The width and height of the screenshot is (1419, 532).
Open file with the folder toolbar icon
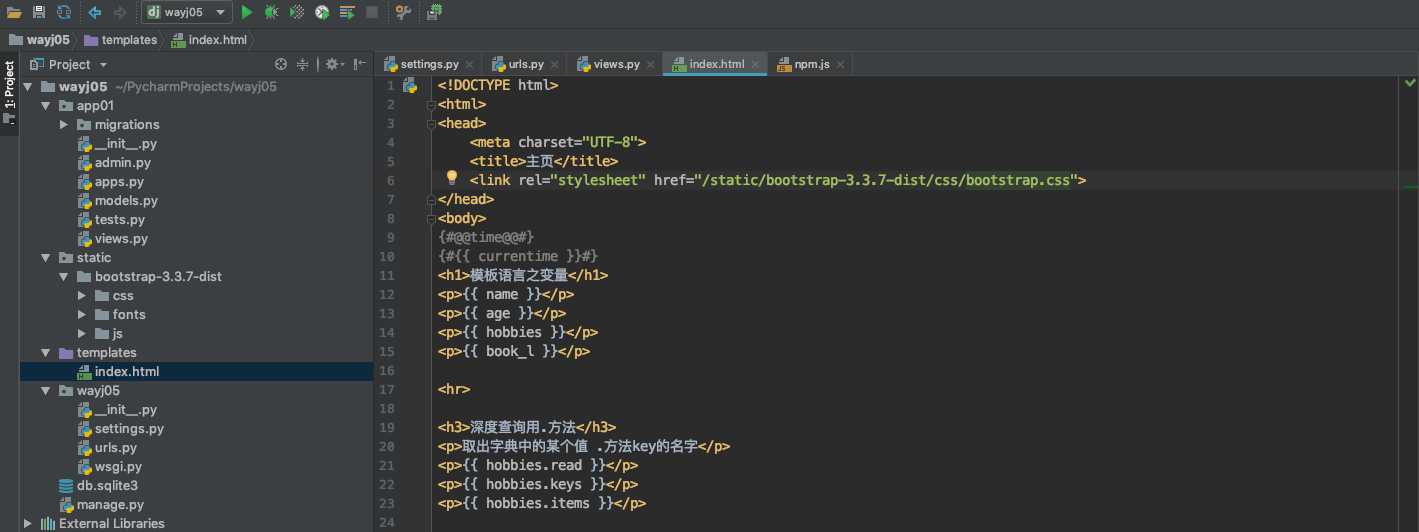pyautogui.click(x=14, y=12)
